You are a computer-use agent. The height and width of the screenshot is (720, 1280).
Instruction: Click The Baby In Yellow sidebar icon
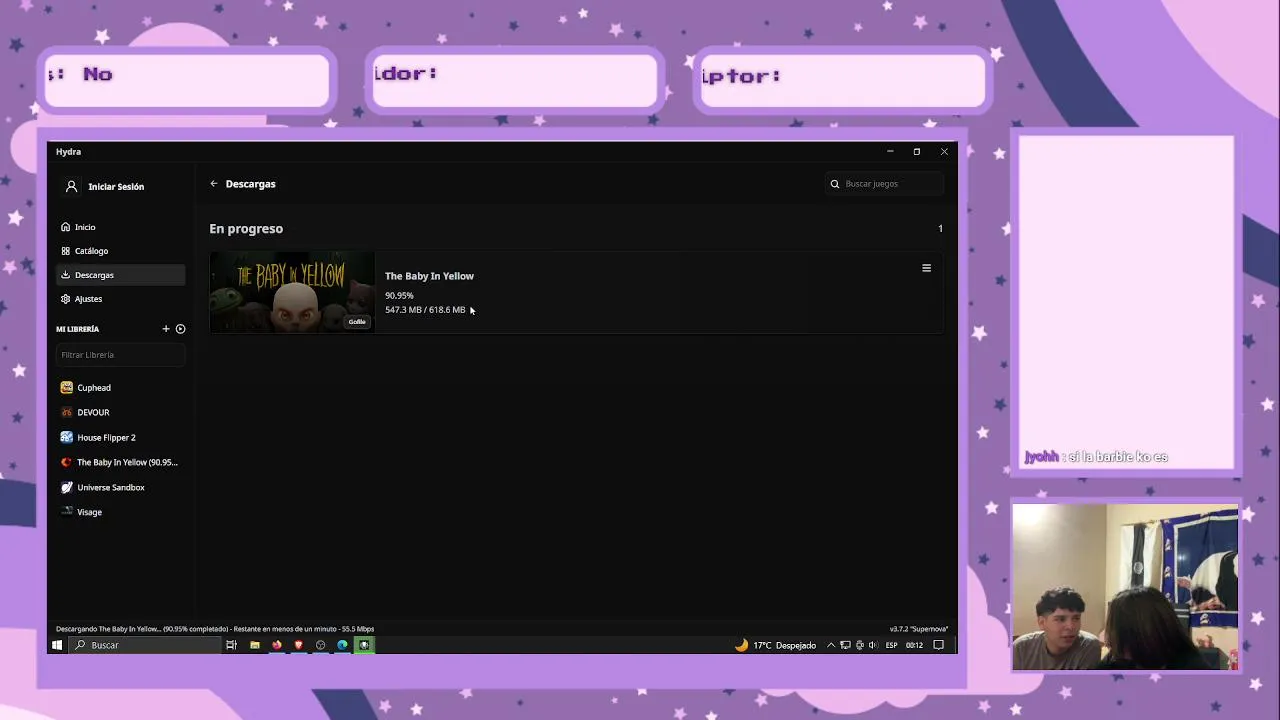pos(67,462)
